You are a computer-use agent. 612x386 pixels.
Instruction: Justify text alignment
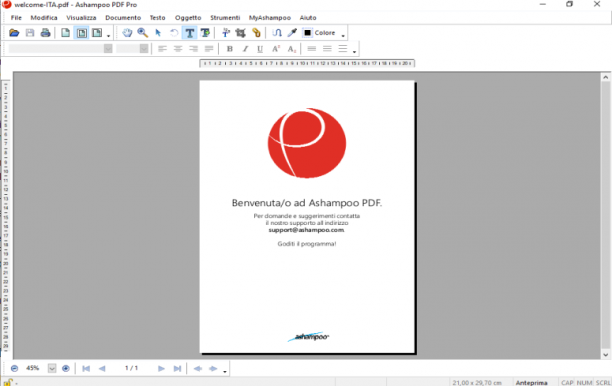coord(209,49)
